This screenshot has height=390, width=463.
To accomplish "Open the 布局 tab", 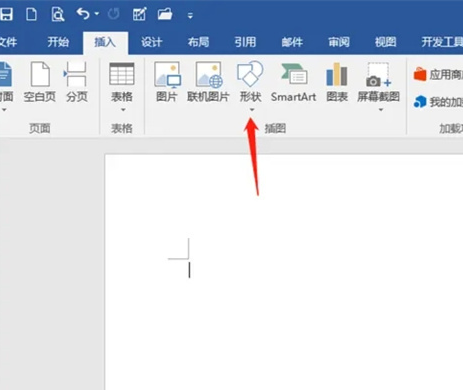I will (198, 42).
